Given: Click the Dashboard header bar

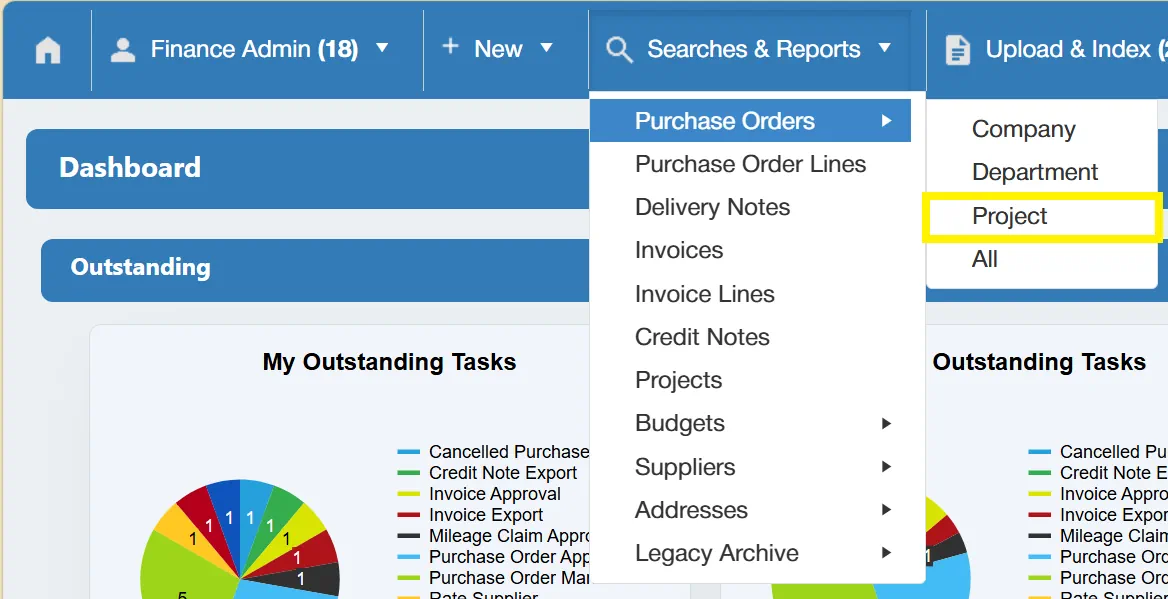Looking at the screenshot, I should pyautogui.click(x=308, y=168).
